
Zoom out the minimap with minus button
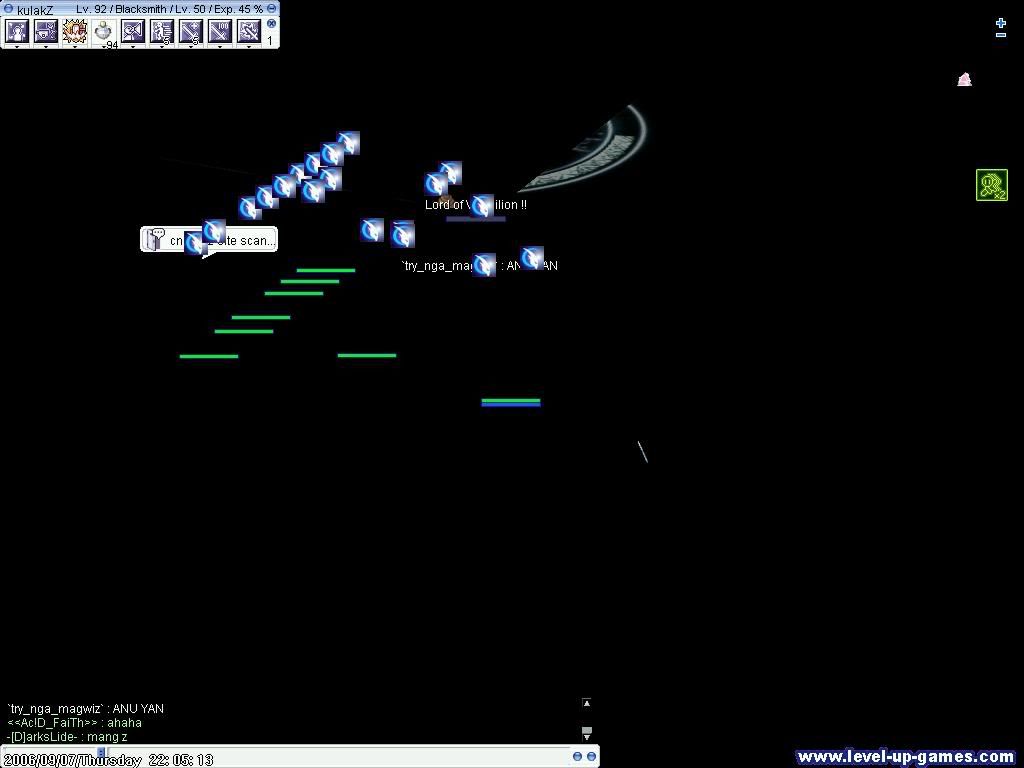tap(1000, 36)
